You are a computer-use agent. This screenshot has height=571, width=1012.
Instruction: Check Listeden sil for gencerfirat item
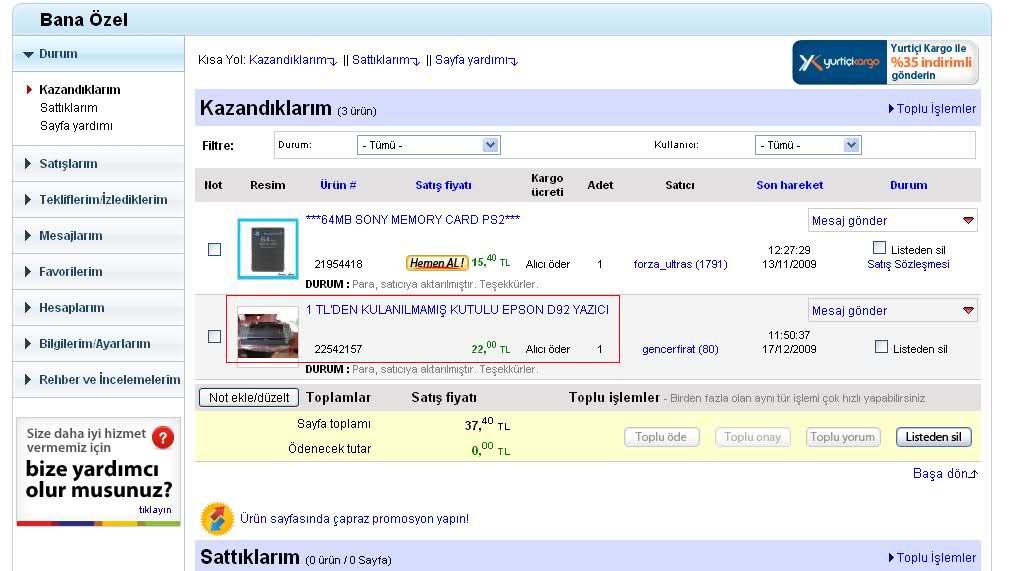point(881,347)
